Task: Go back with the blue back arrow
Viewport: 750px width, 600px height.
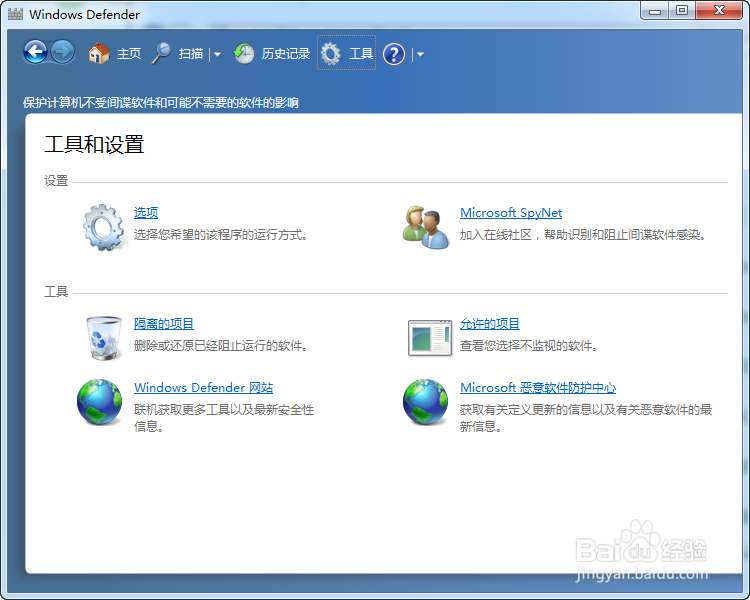Action: coord(35,52)
